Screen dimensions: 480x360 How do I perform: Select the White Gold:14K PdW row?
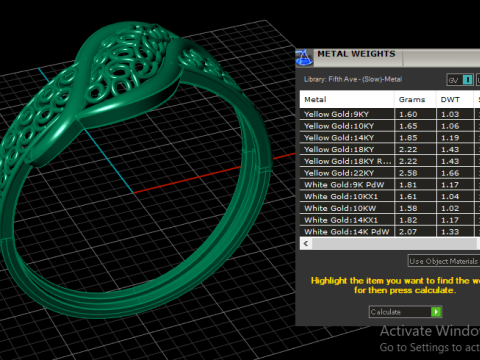(390, 232)
